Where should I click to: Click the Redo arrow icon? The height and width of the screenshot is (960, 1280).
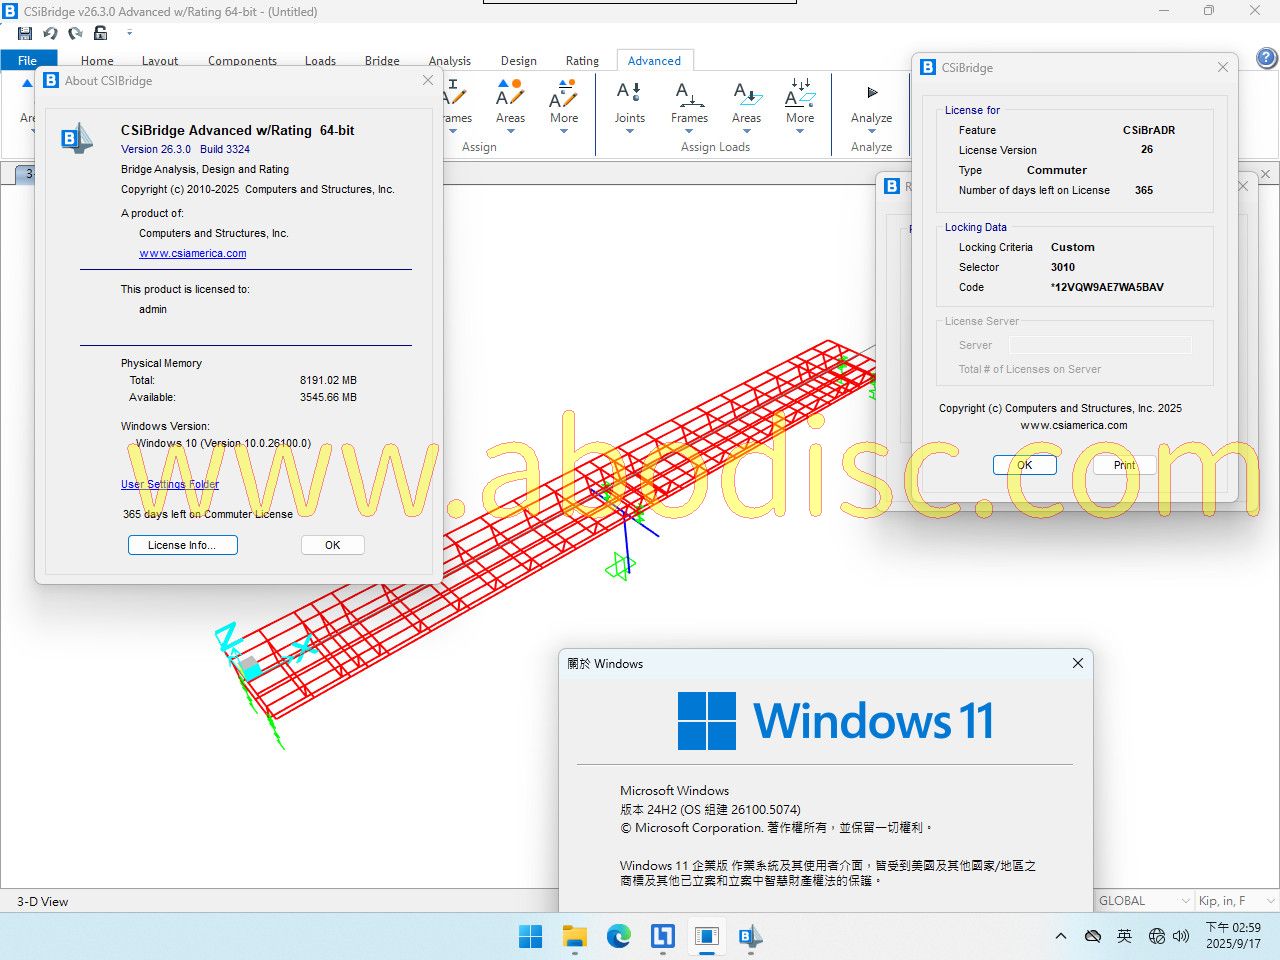tap(75, 33)
